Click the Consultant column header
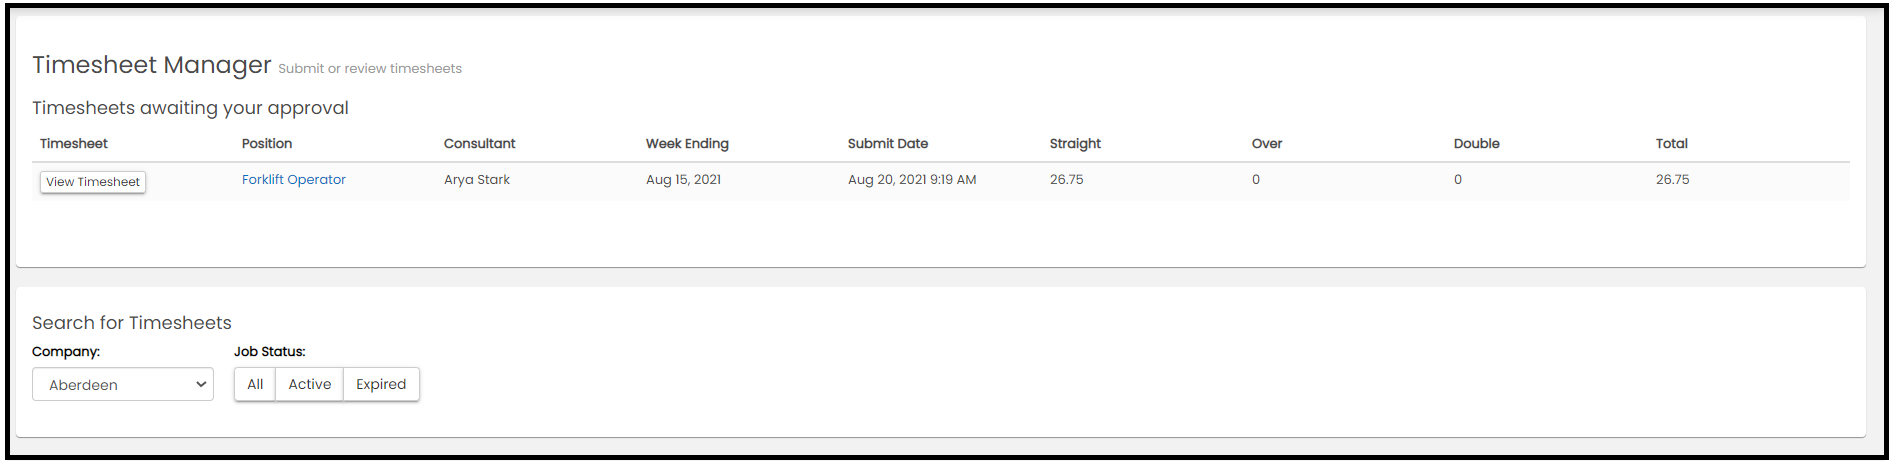This screenshot has width=1890, height=461. 480,144
